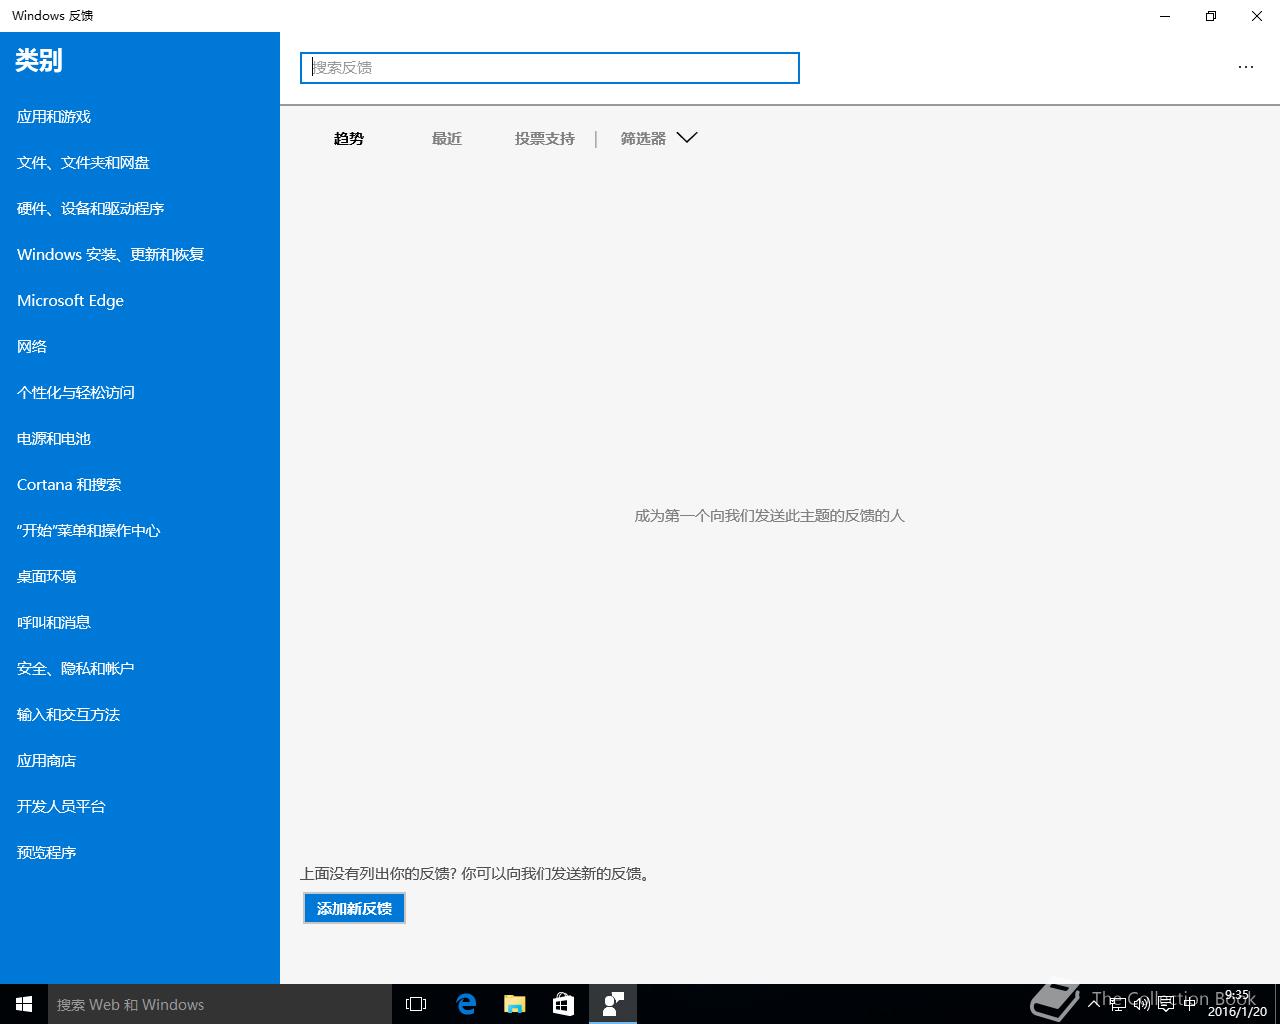This screenshot has height=1024, width=1280.
Task: Focus the 搜索反馈 search box
Action: click(x=550, y=67)
